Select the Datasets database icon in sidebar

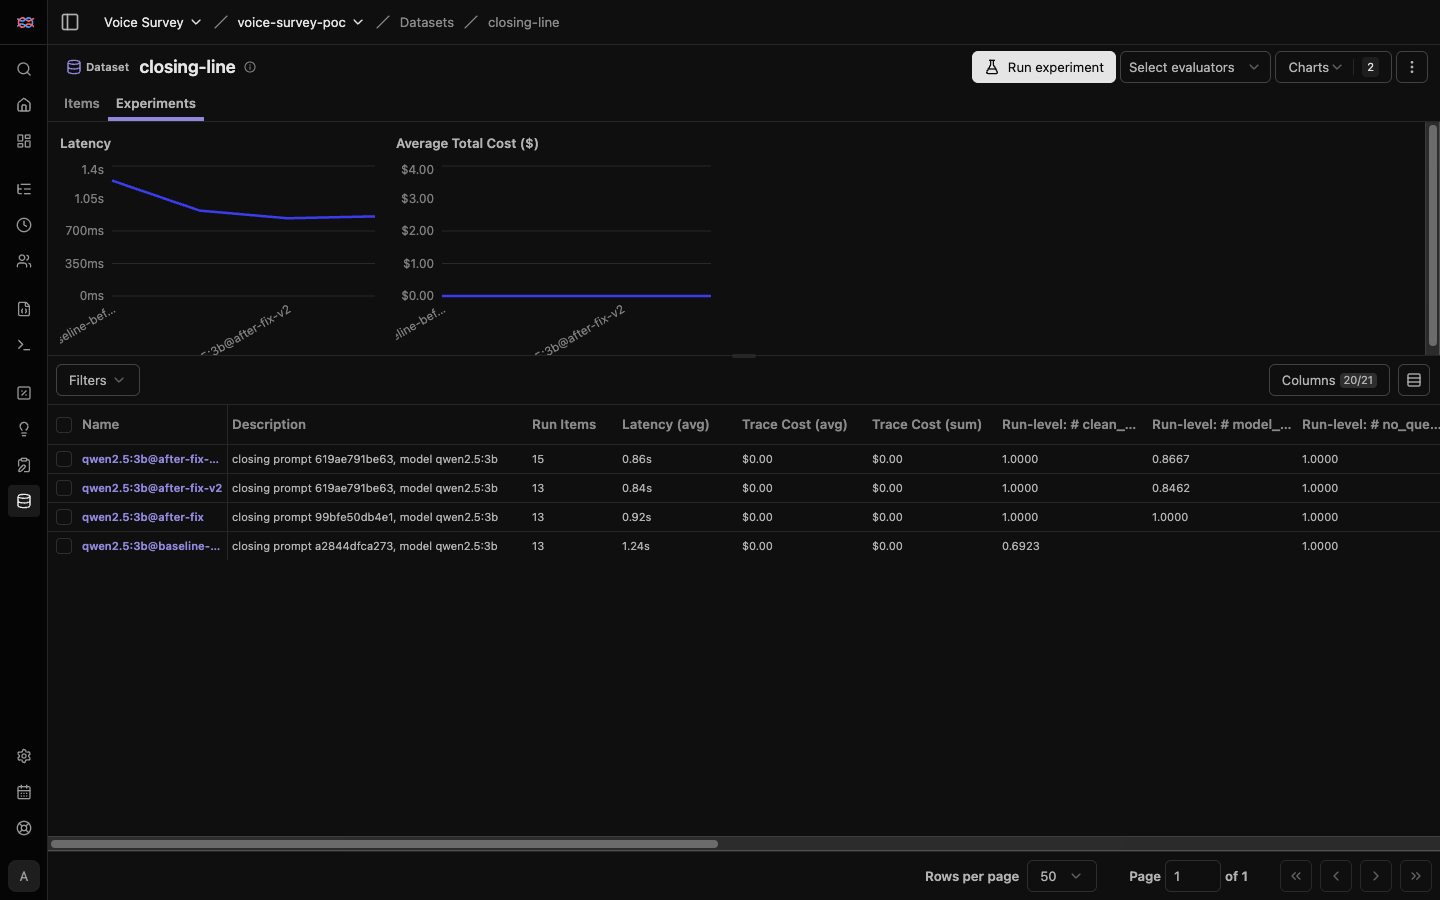(24, 501)
